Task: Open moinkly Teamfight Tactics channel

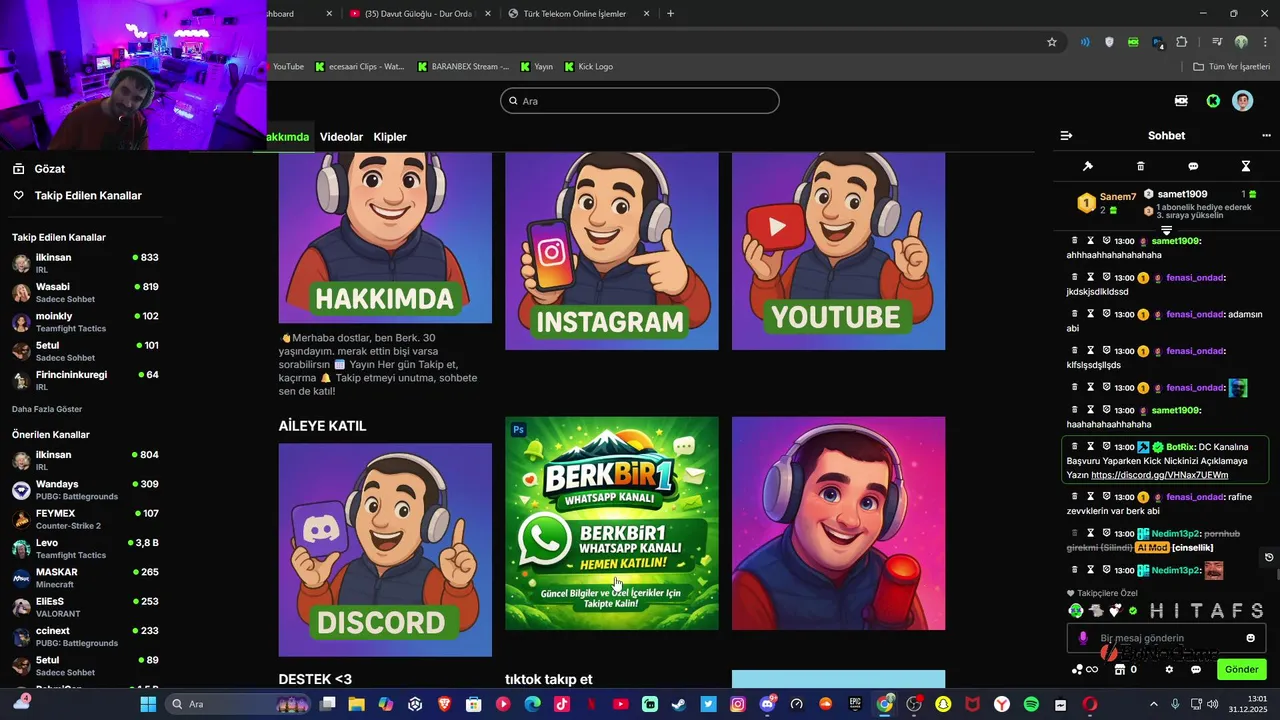Action: pos(85,321)
